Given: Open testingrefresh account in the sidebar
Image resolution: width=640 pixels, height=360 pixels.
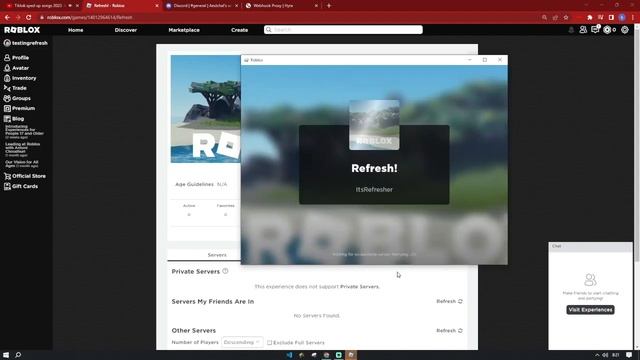Looking at the screenshot, I should click(25, 43).
